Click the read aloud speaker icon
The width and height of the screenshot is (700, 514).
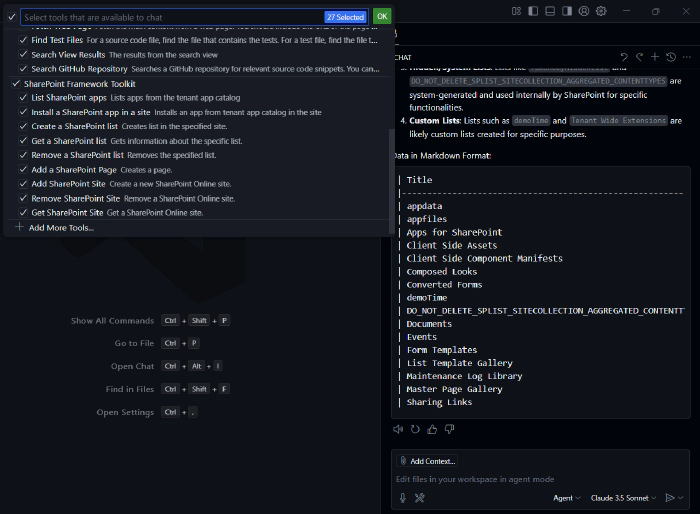(398, 429)
